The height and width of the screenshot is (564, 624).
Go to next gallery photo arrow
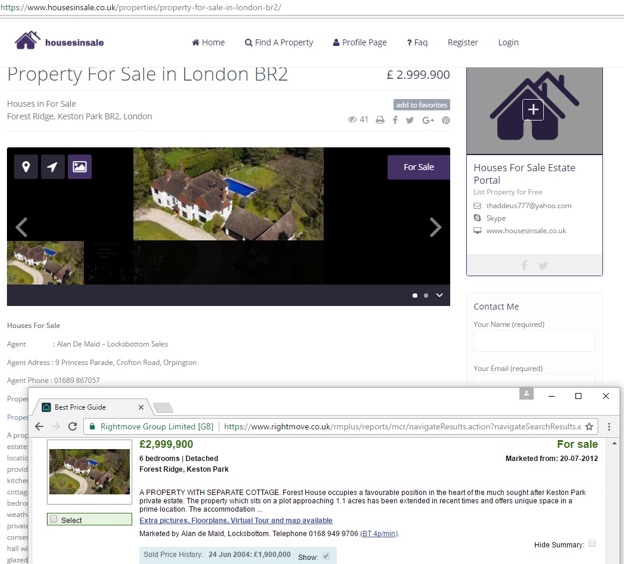click(x=435, y=228)
